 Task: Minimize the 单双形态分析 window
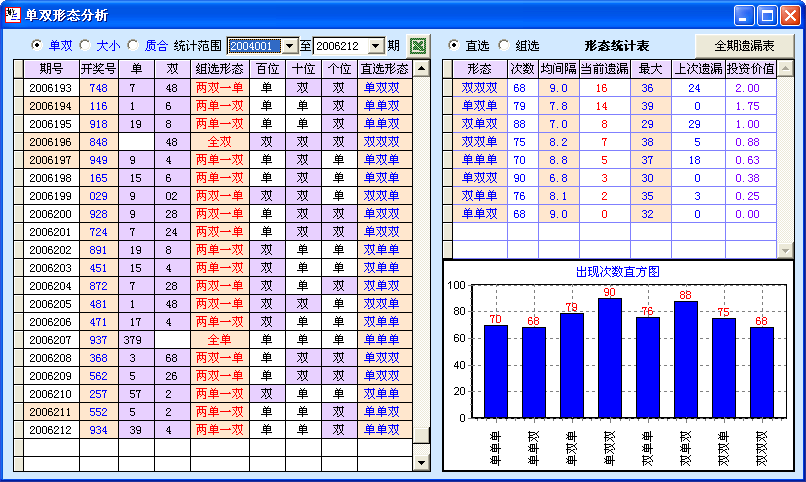pyautogui.click(x=744, y=15)
